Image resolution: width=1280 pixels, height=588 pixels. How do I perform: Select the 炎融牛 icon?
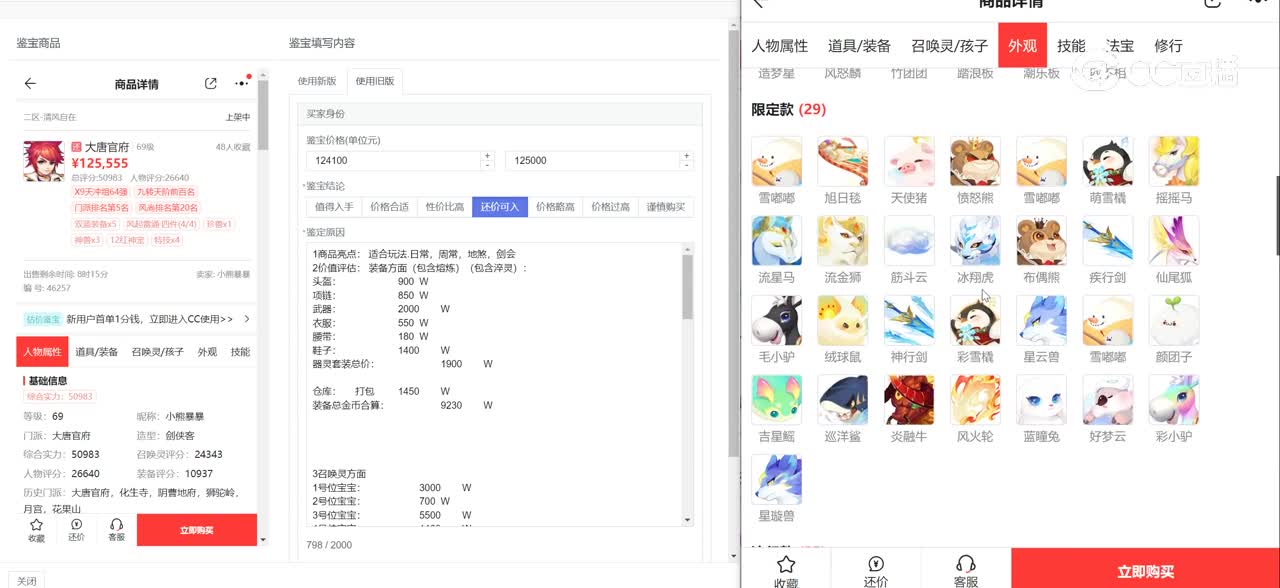pyautogui.click(x=909, y=400)
